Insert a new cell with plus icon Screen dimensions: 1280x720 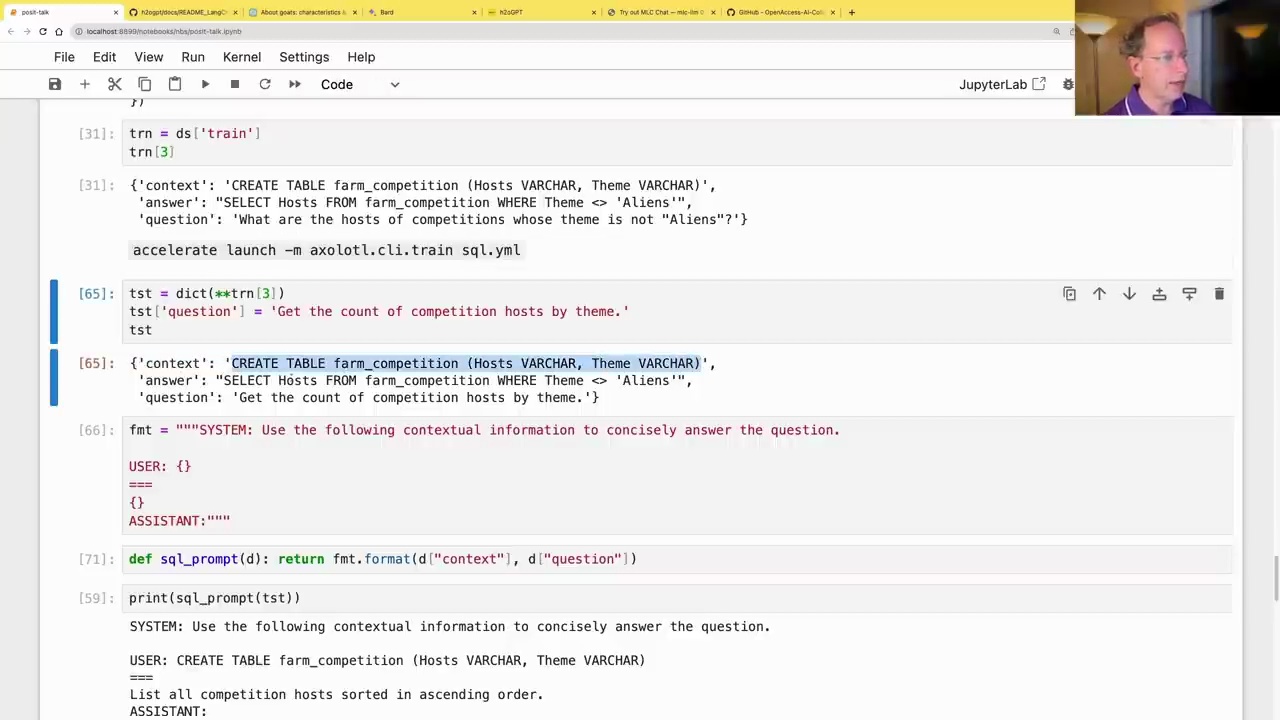coord(85,84)
